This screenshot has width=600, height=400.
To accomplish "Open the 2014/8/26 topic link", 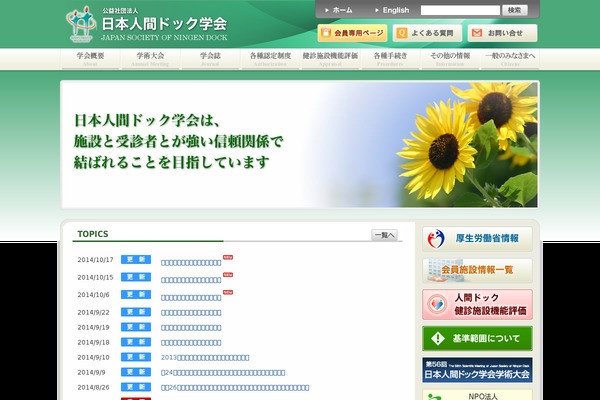I will tap(235, 388).
